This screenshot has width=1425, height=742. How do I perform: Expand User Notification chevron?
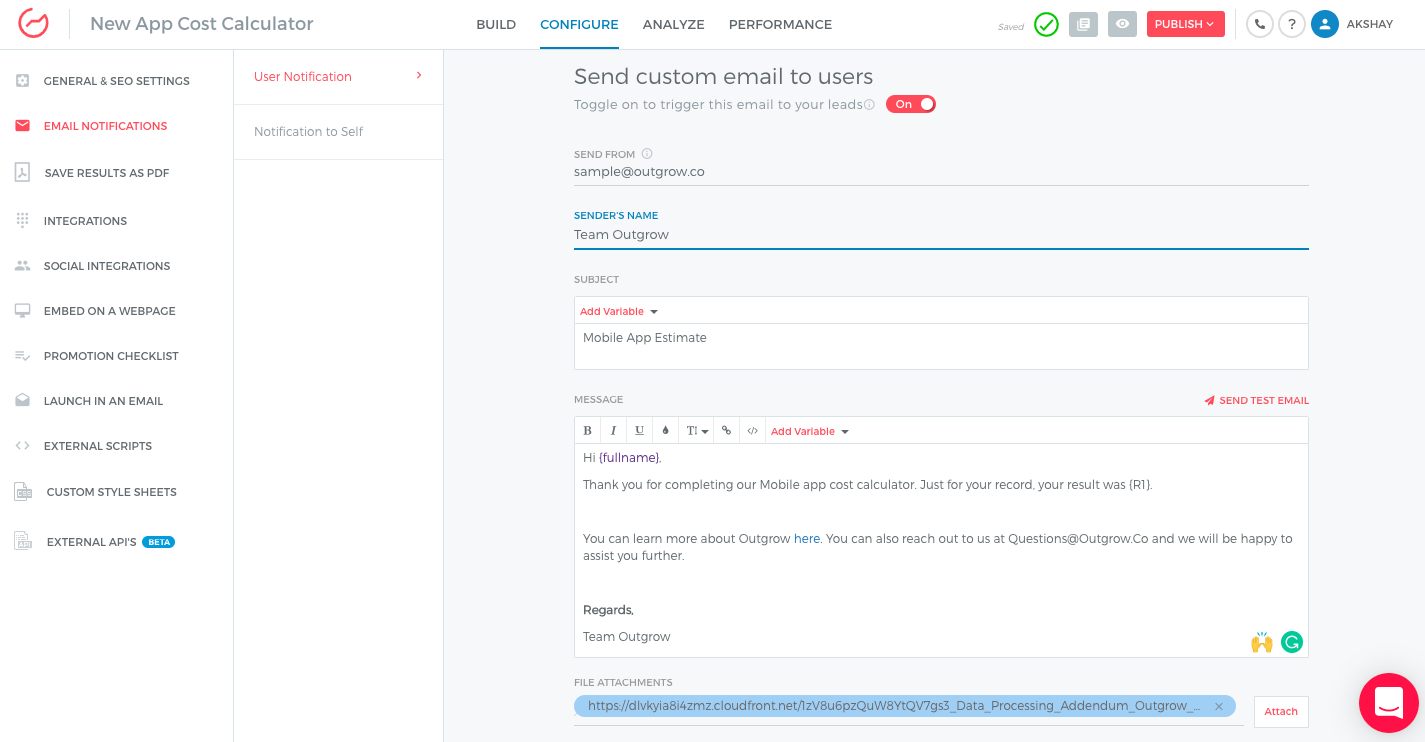tap(419, 75)
